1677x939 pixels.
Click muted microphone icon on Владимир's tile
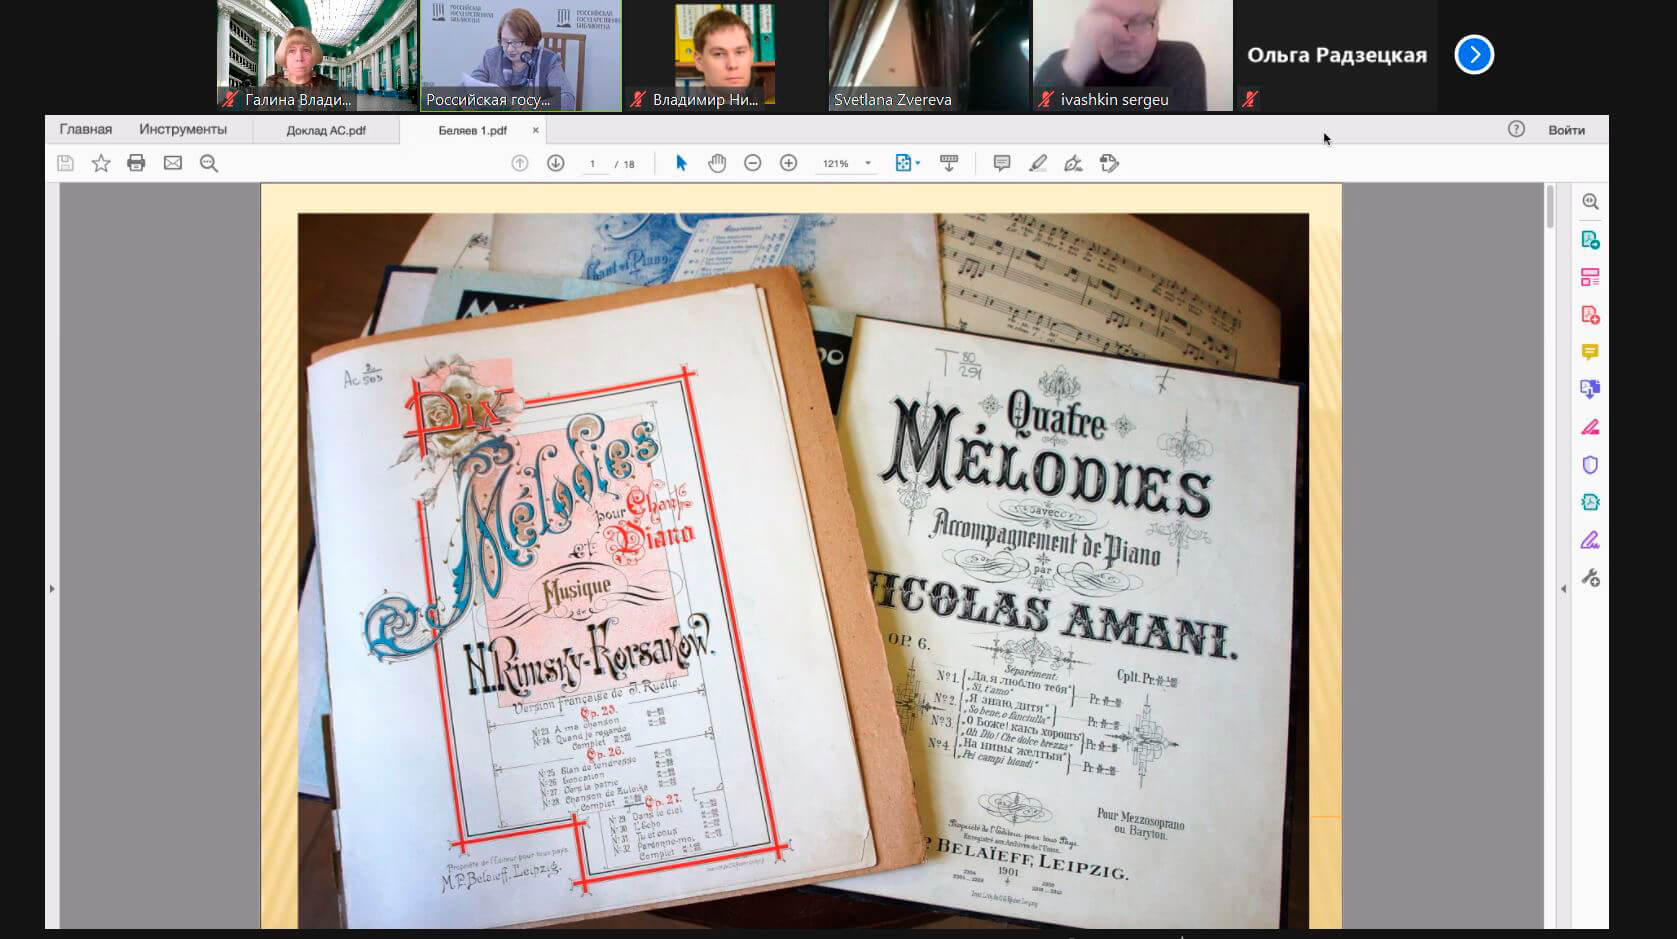(638, 99)
